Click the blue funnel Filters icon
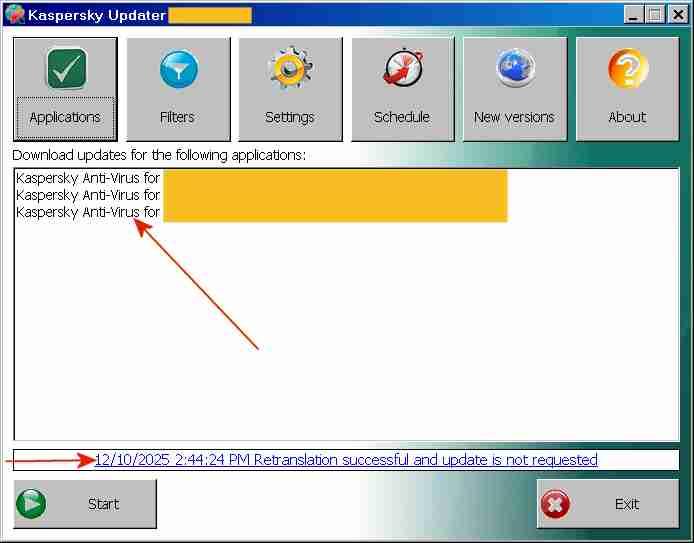 [x=178, y=69]
